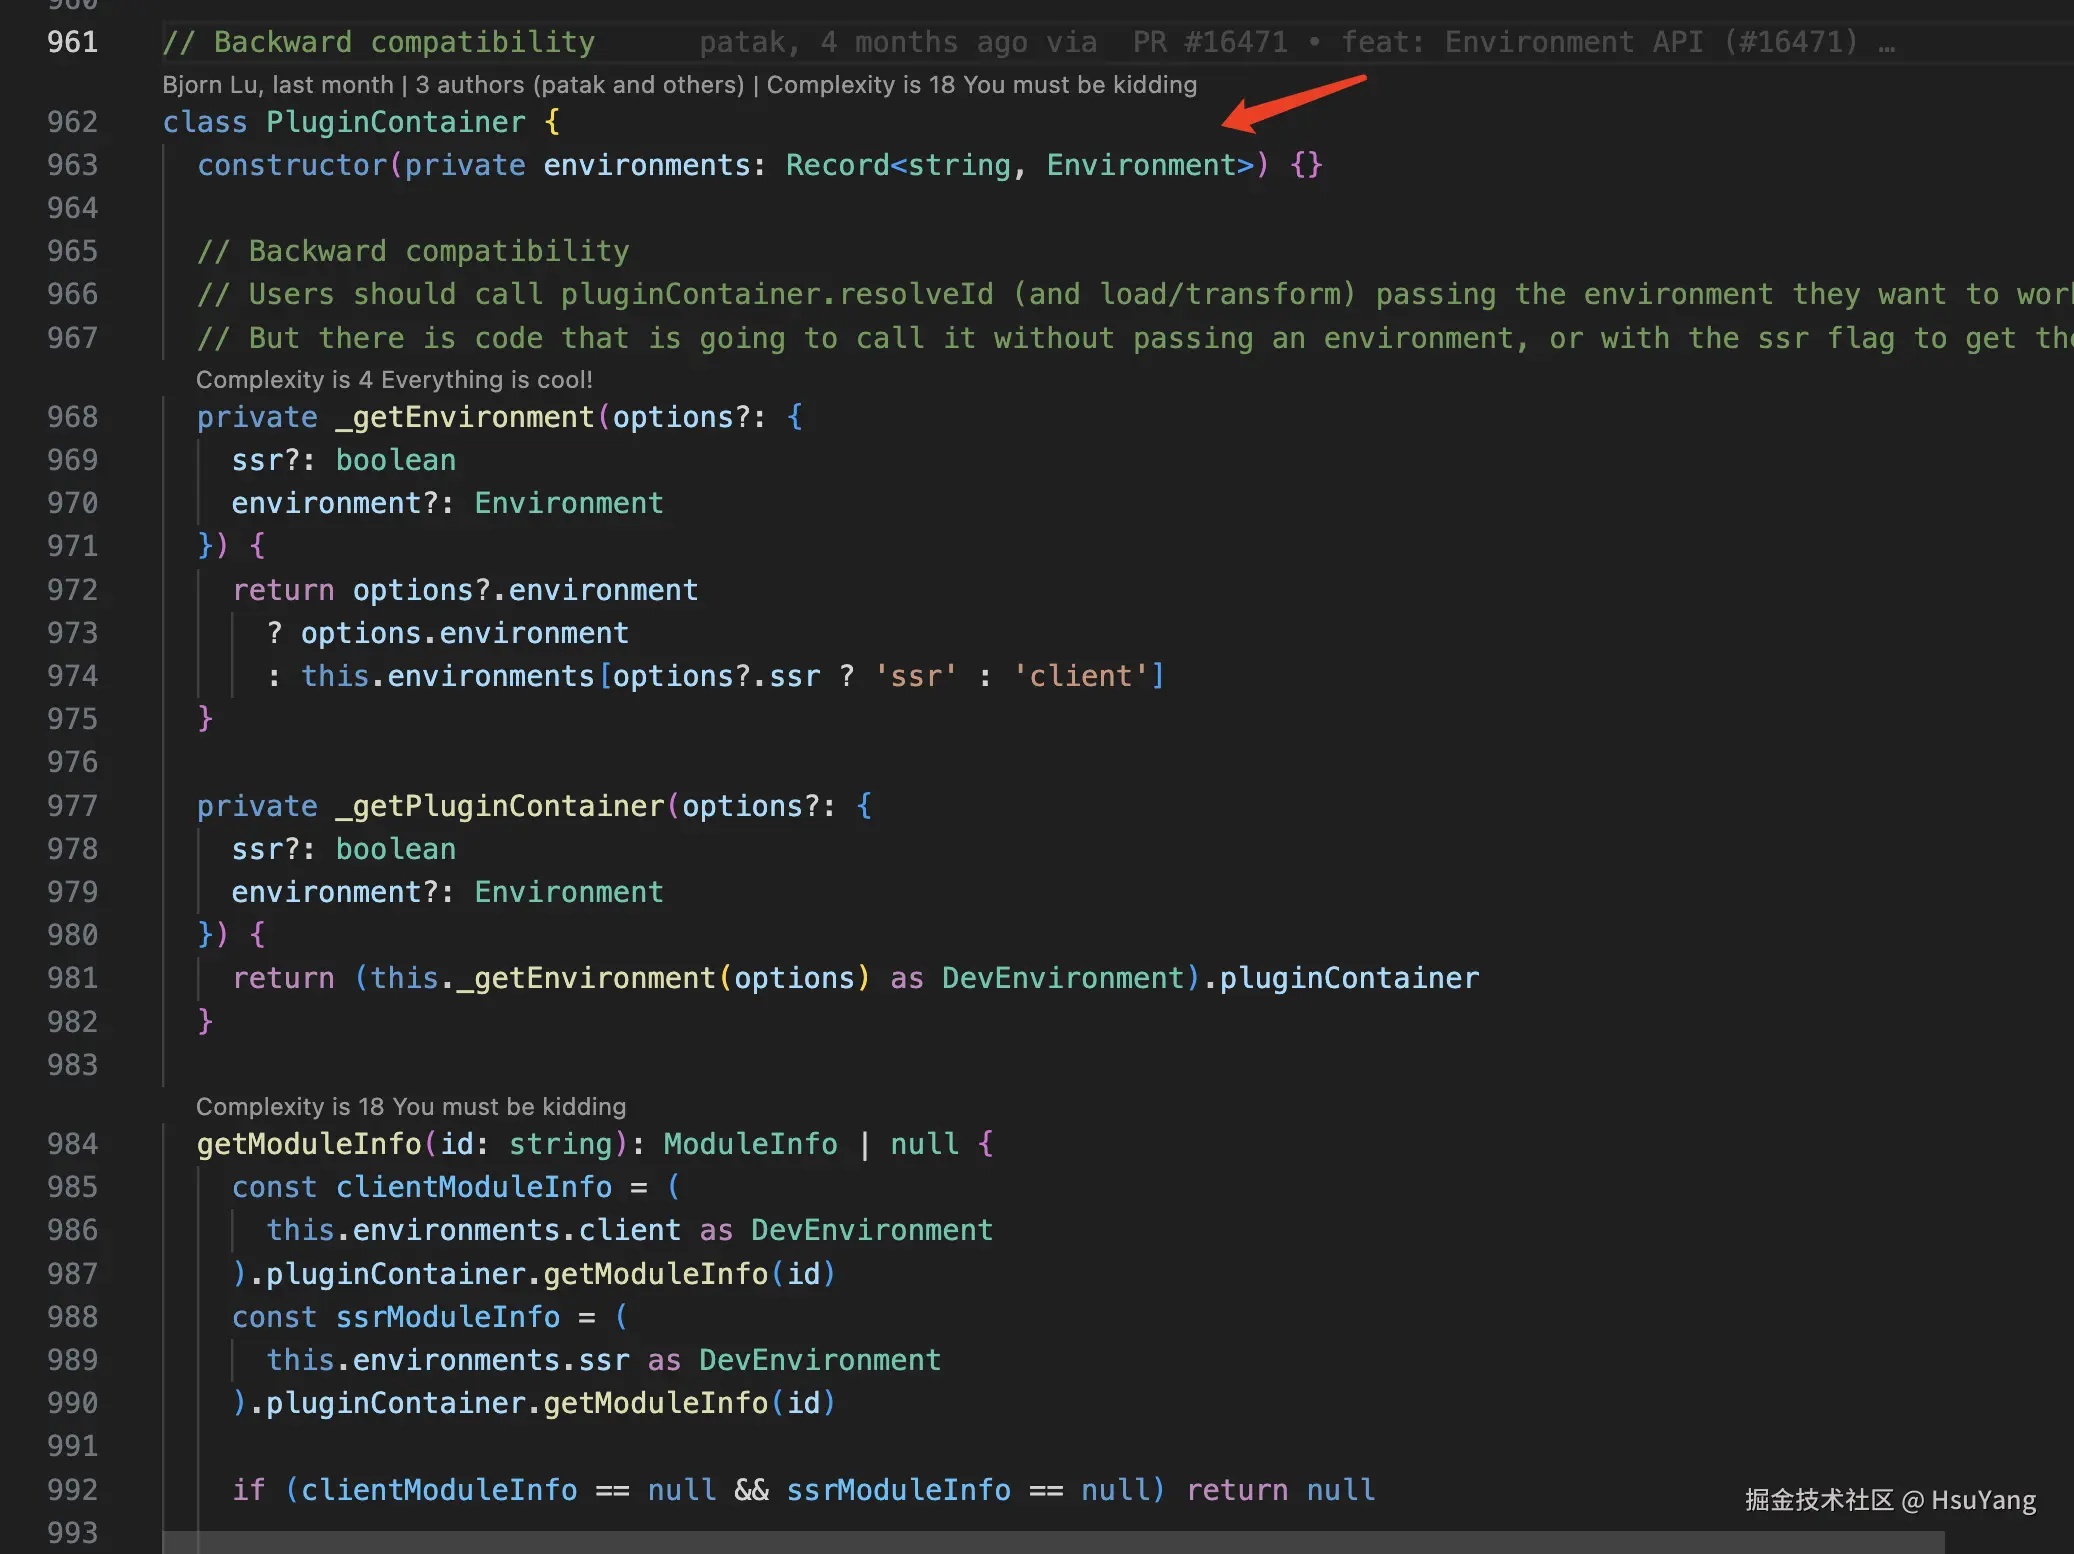This screenshot has width=2074, height=1554.
Task: Click ssrModuleInfo variable declaration on line 988
Action: [x=447, y=1317]
